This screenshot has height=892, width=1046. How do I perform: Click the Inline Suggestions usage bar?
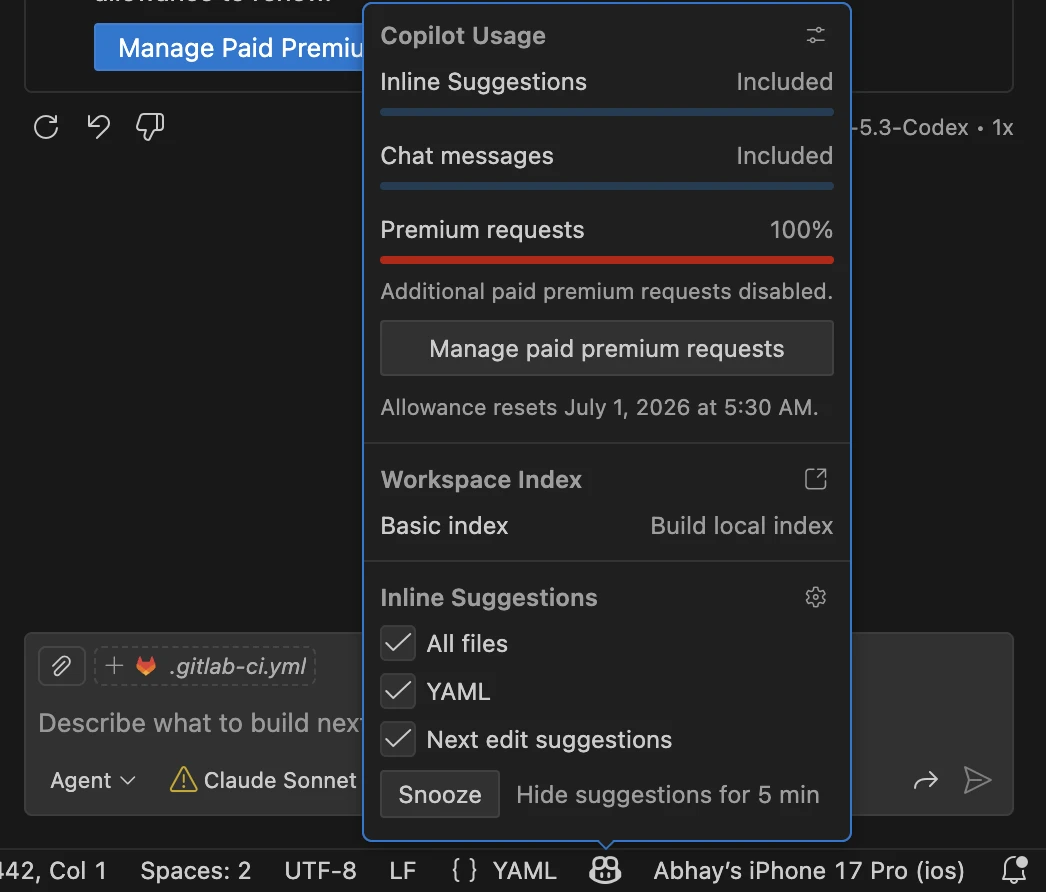click(606, 112)
